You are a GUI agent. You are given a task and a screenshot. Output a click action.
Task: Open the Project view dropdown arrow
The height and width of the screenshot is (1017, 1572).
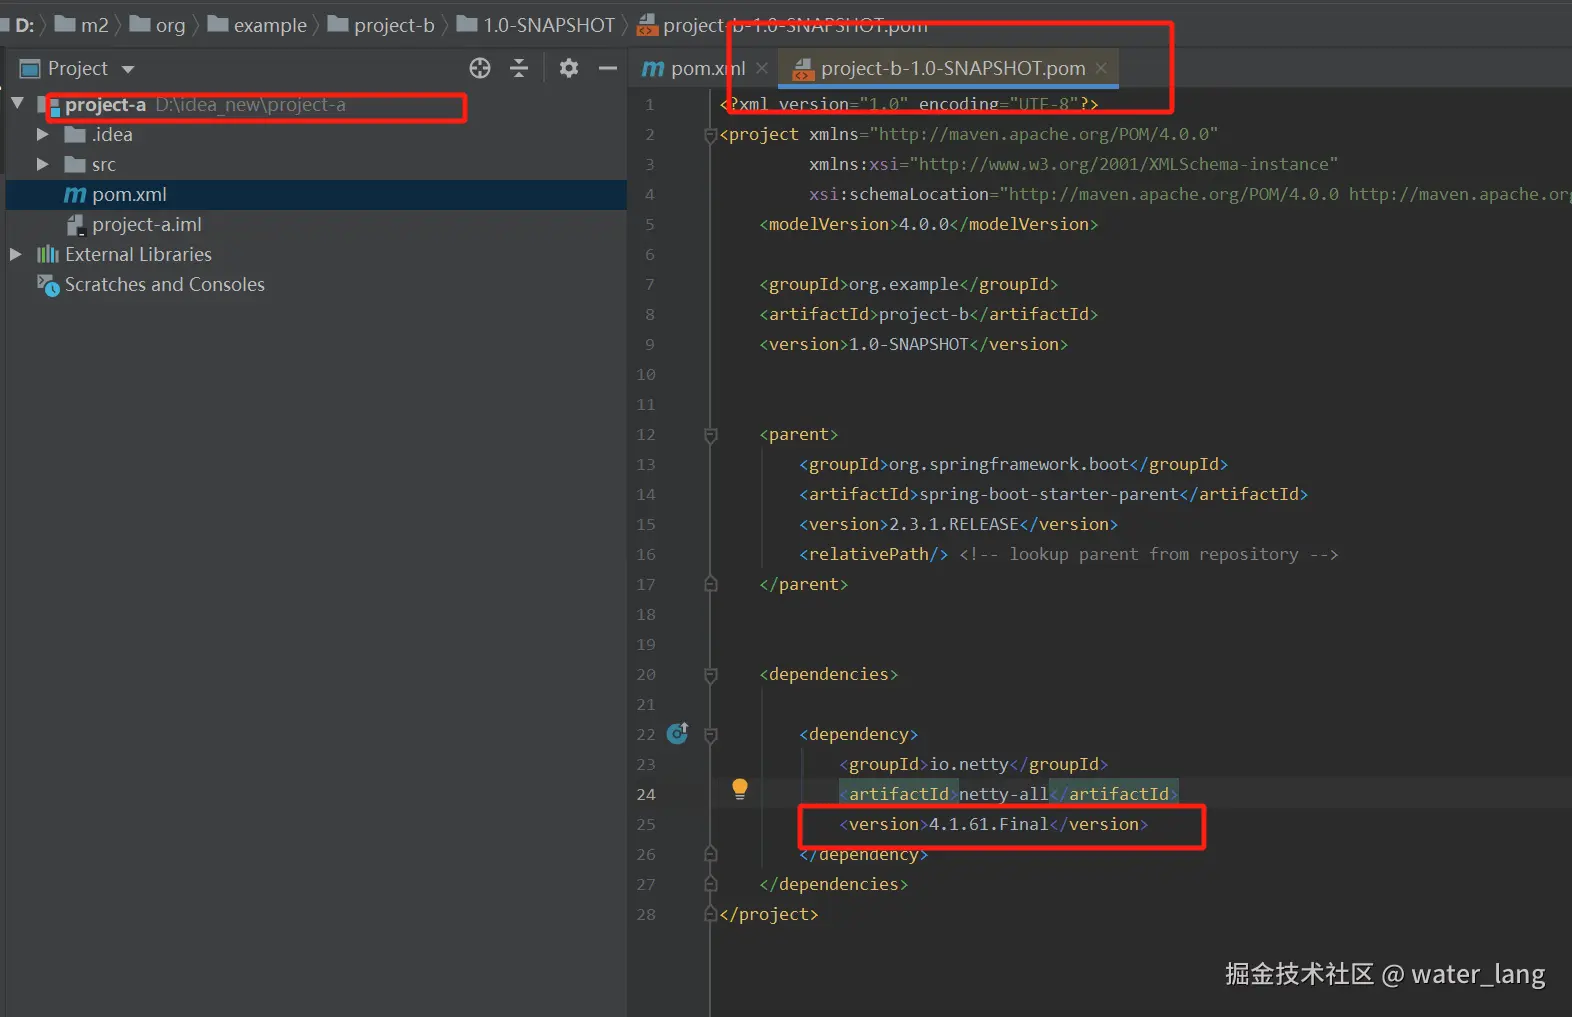click(127, 69)
